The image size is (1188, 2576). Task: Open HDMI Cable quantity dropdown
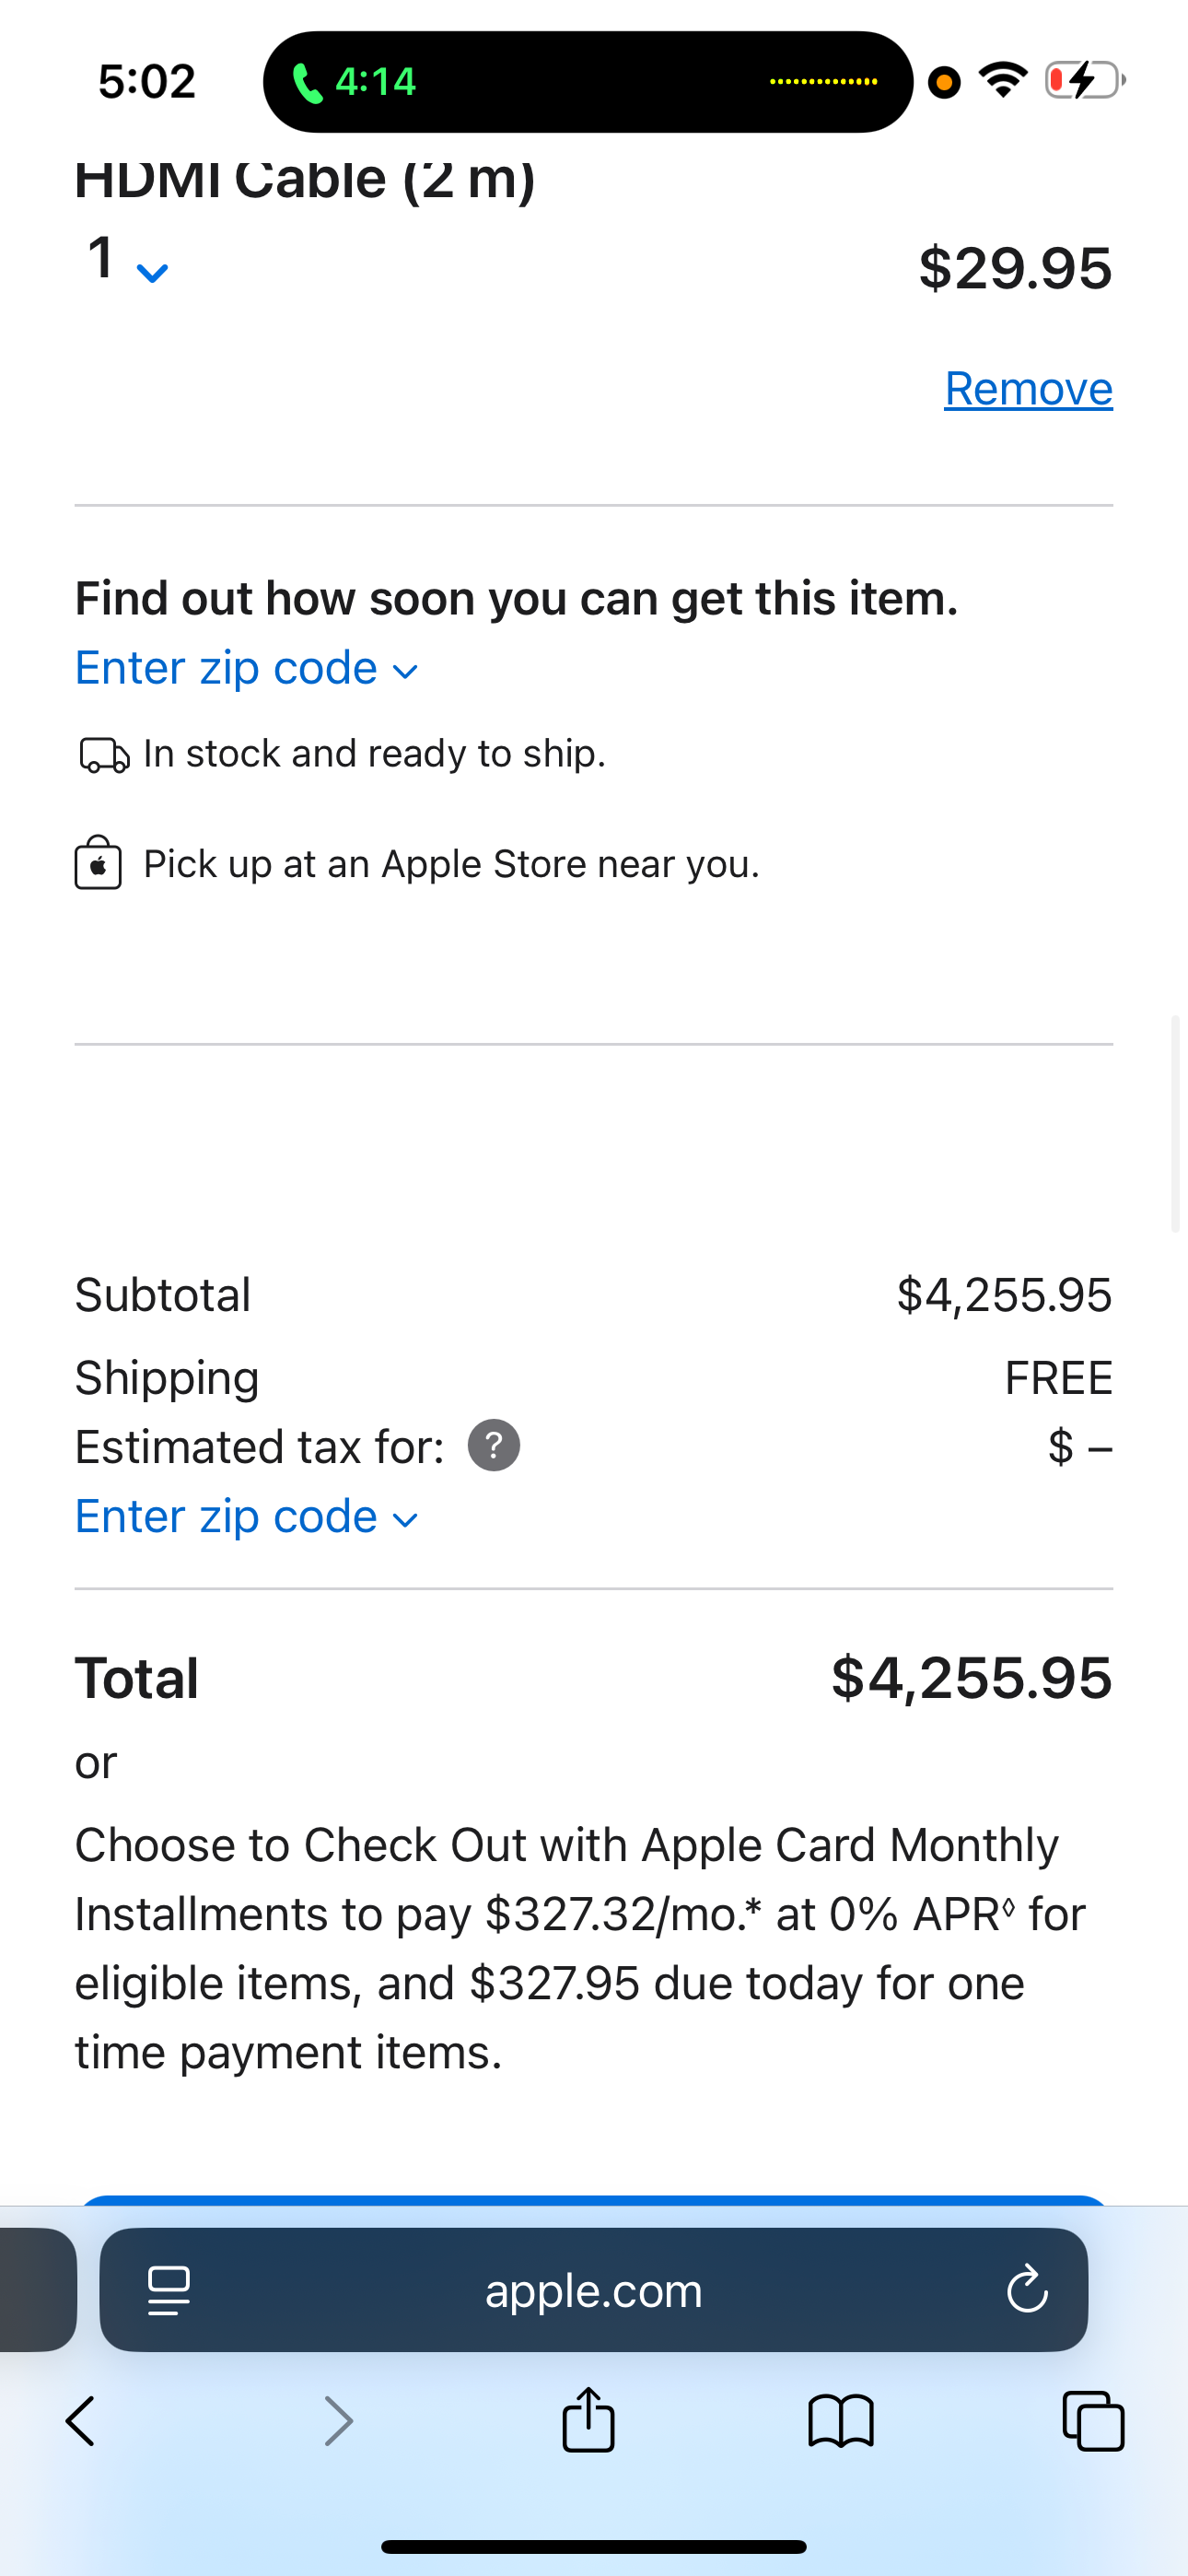[127, 262]
